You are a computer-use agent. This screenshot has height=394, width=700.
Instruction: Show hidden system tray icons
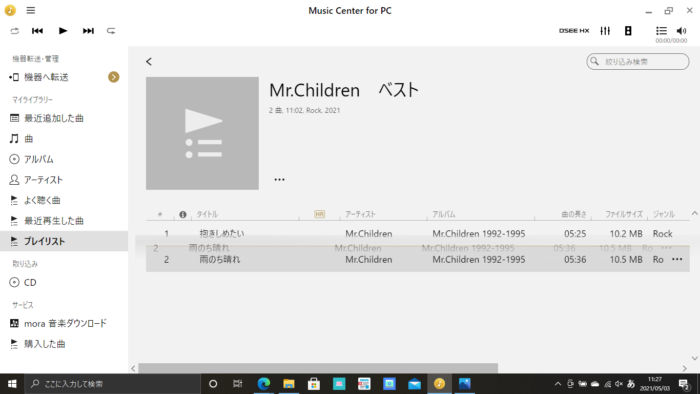pos(558,384)
